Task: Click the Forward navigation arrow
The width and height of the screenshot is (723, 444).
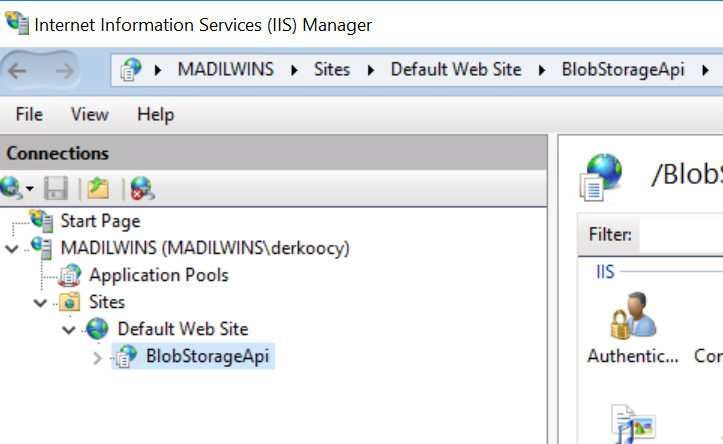Action: [64, 69]
